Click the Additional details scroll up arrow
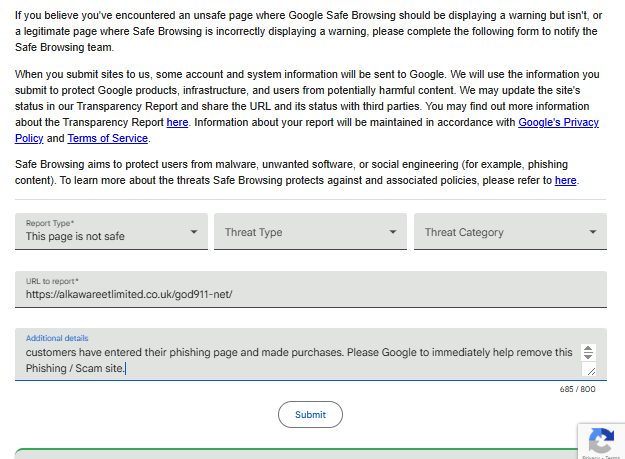 [x=588, y=348]
